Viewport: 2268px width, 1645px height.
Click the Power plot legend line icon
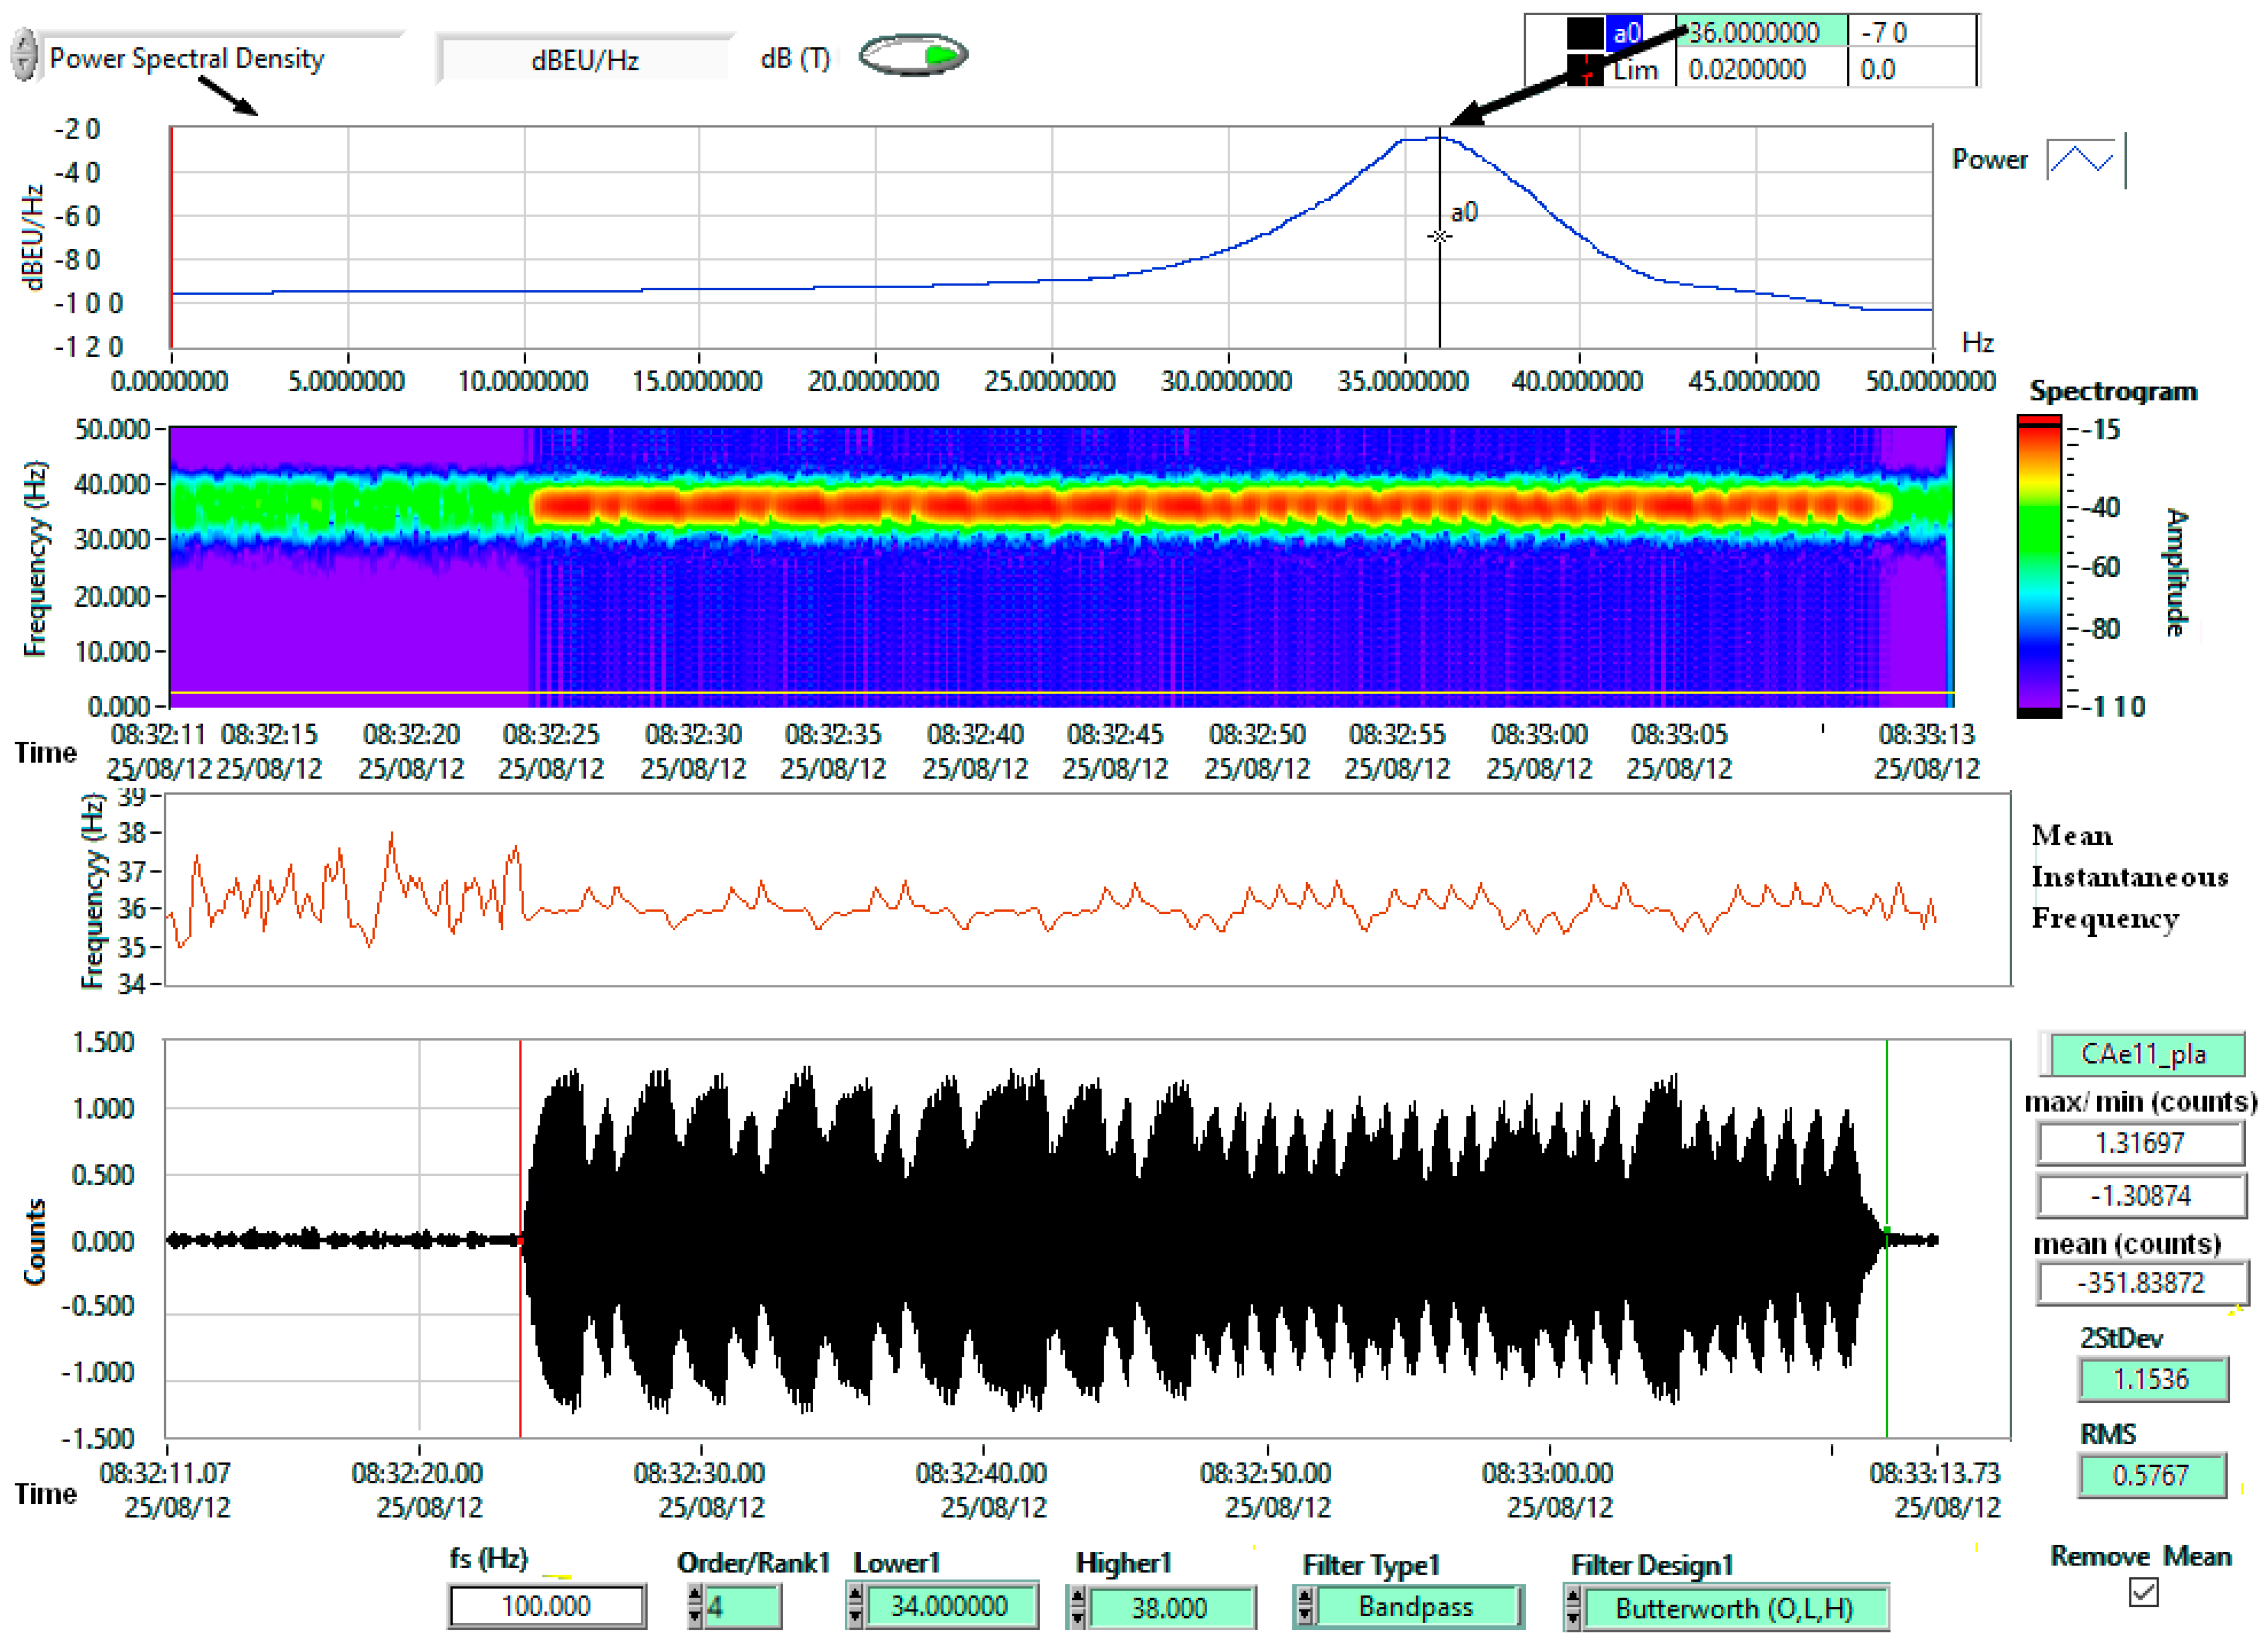[x=2081, y=159]
